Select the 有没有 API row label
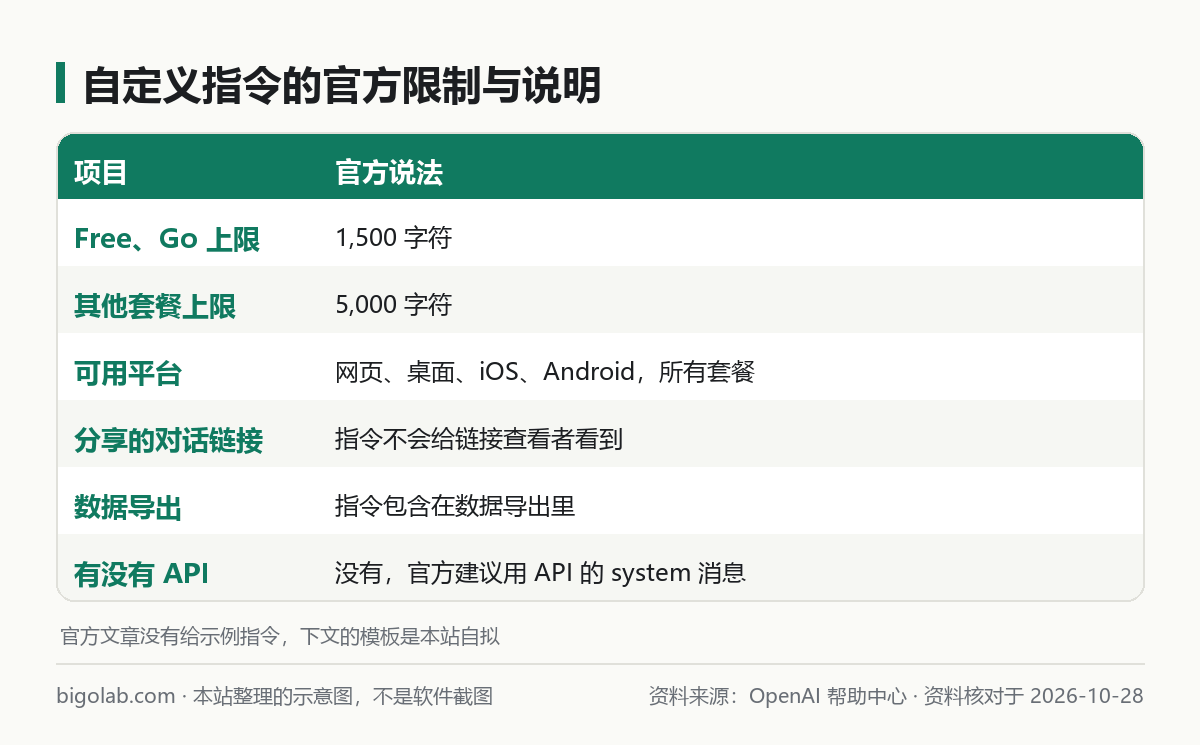 141,574
